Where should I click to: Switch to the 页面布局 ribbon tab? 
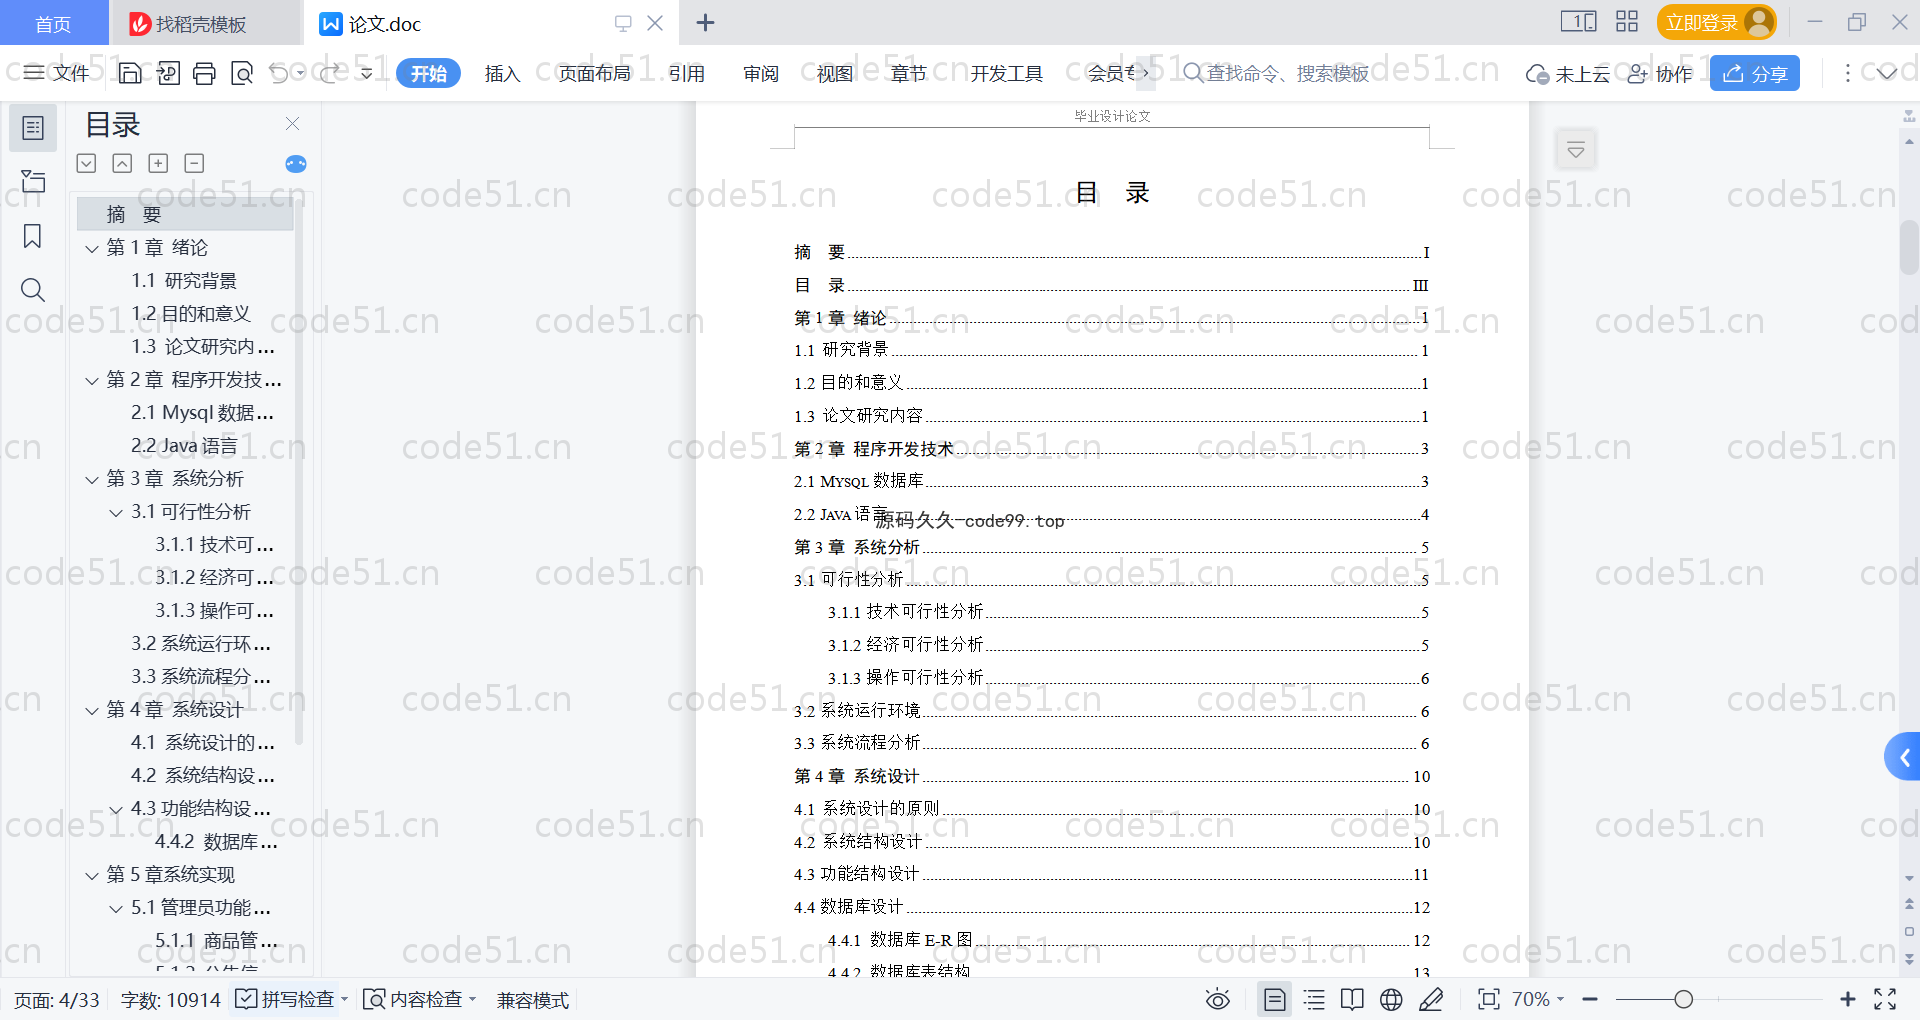(x=594, y=73)
